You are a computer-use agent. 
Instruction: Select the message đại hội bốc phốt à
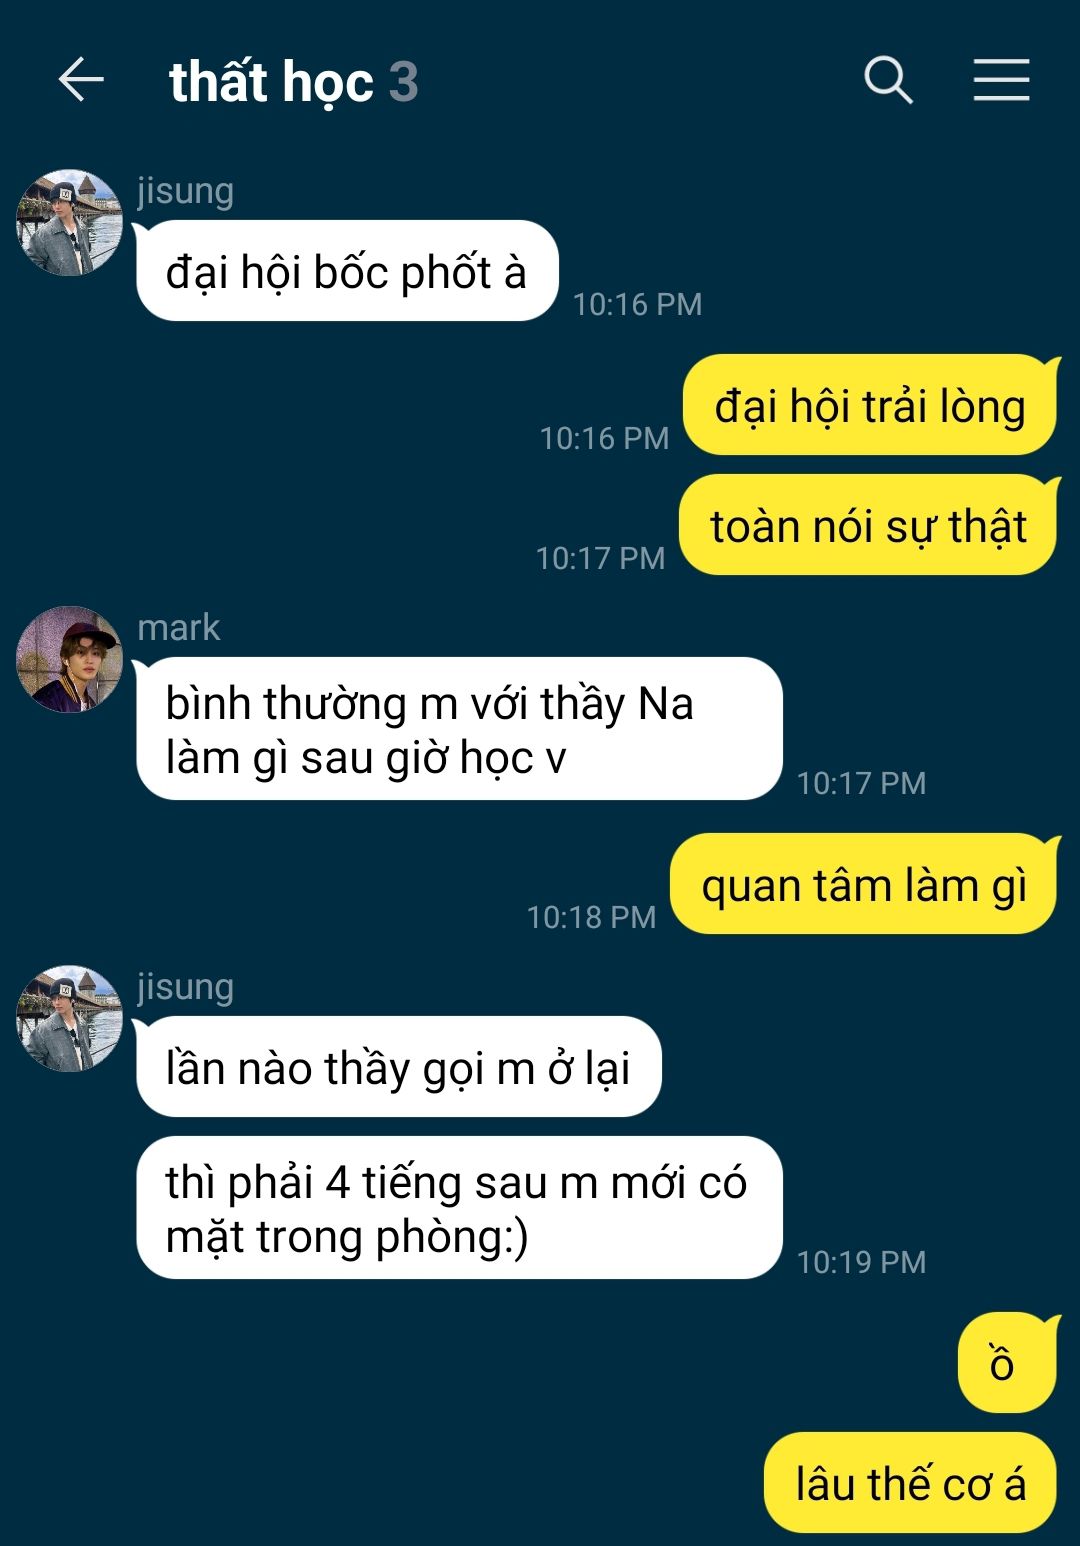pos(346,271)
